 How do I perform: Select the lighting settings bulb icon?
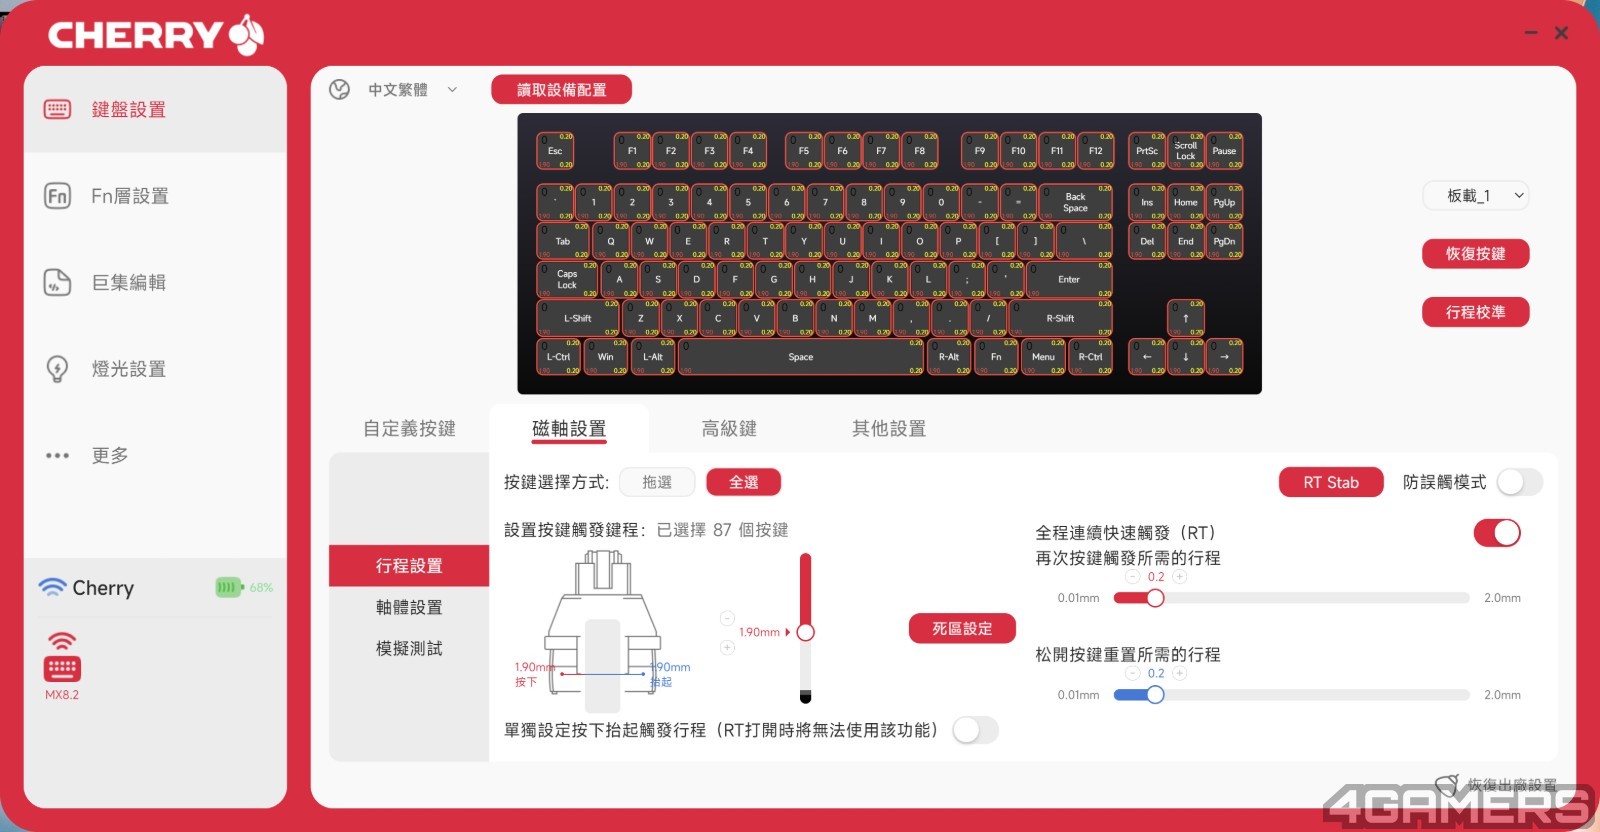coord(58,369)
